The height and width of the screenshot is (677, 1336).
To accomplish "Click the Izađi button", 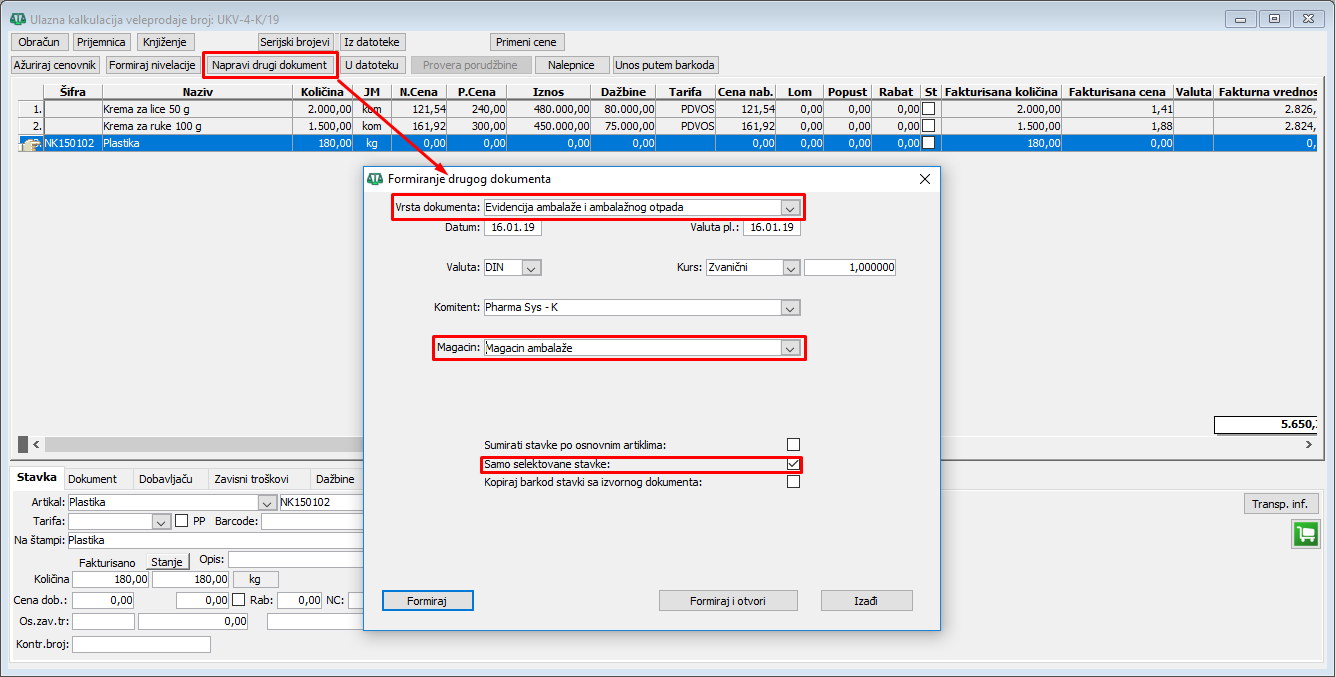I will pyautogui.click(x=866, y=600).
